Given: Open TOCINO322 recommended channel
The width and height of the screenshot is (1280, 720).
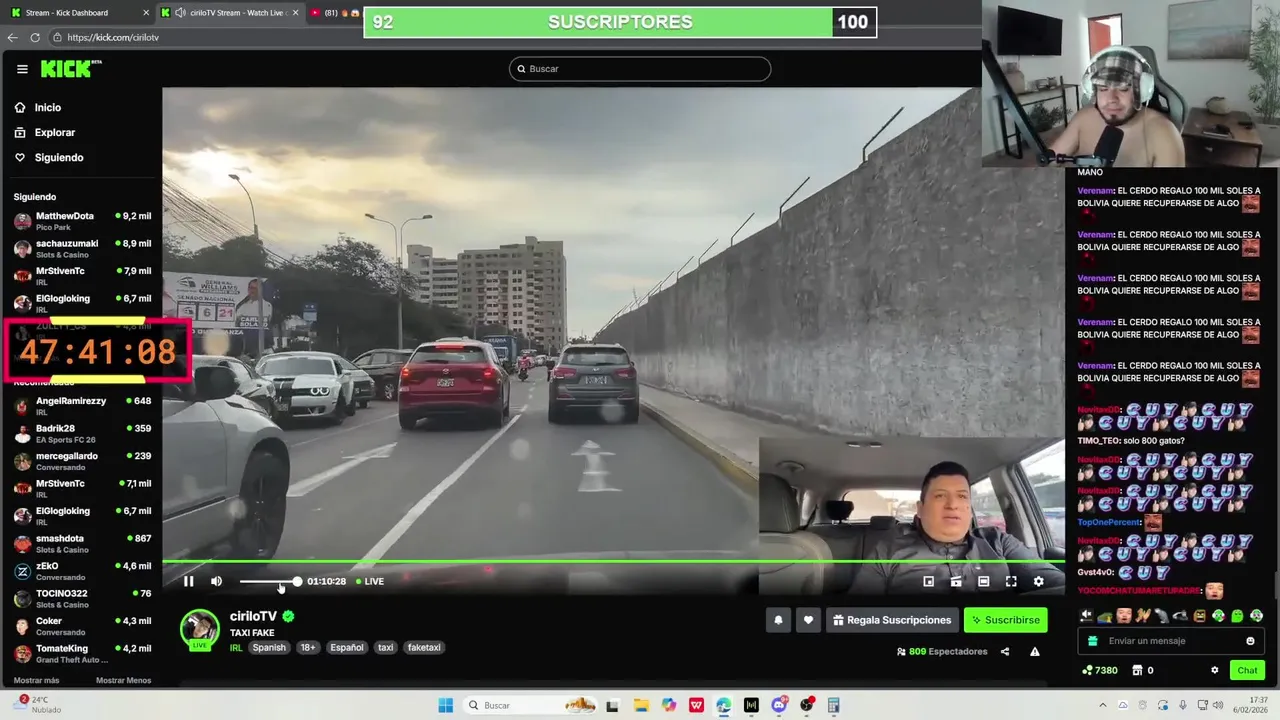Looking at the screenshot, I should (x=82, y=599).
